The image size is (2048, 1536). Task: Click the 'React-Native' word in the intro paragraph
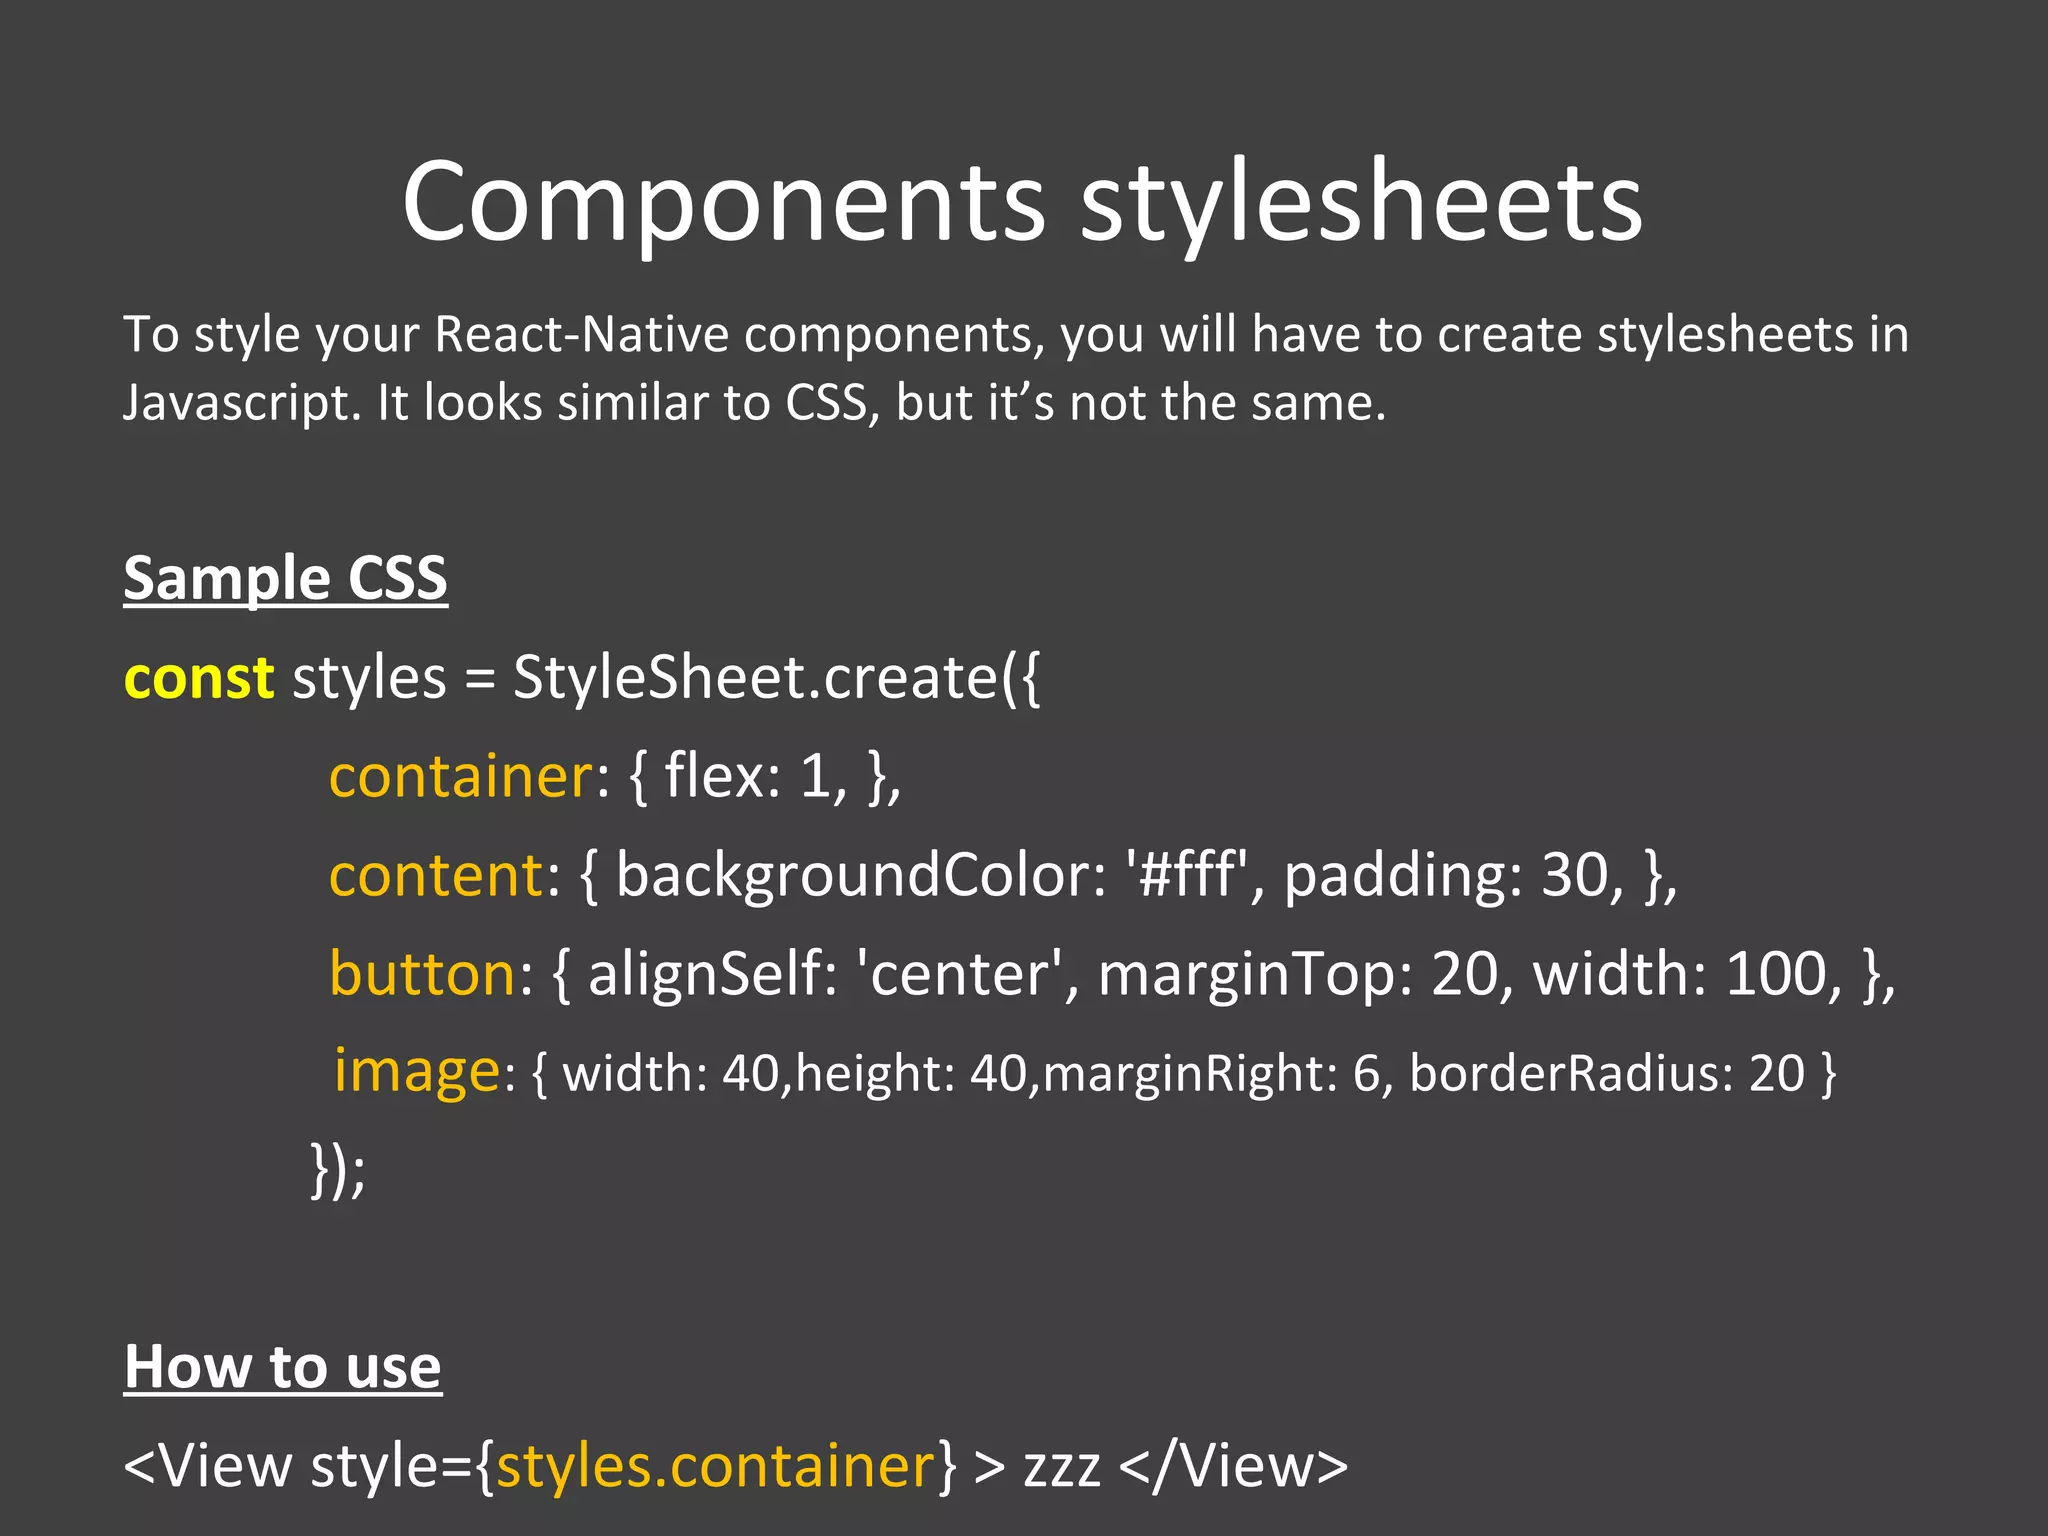tap(581, 335)
